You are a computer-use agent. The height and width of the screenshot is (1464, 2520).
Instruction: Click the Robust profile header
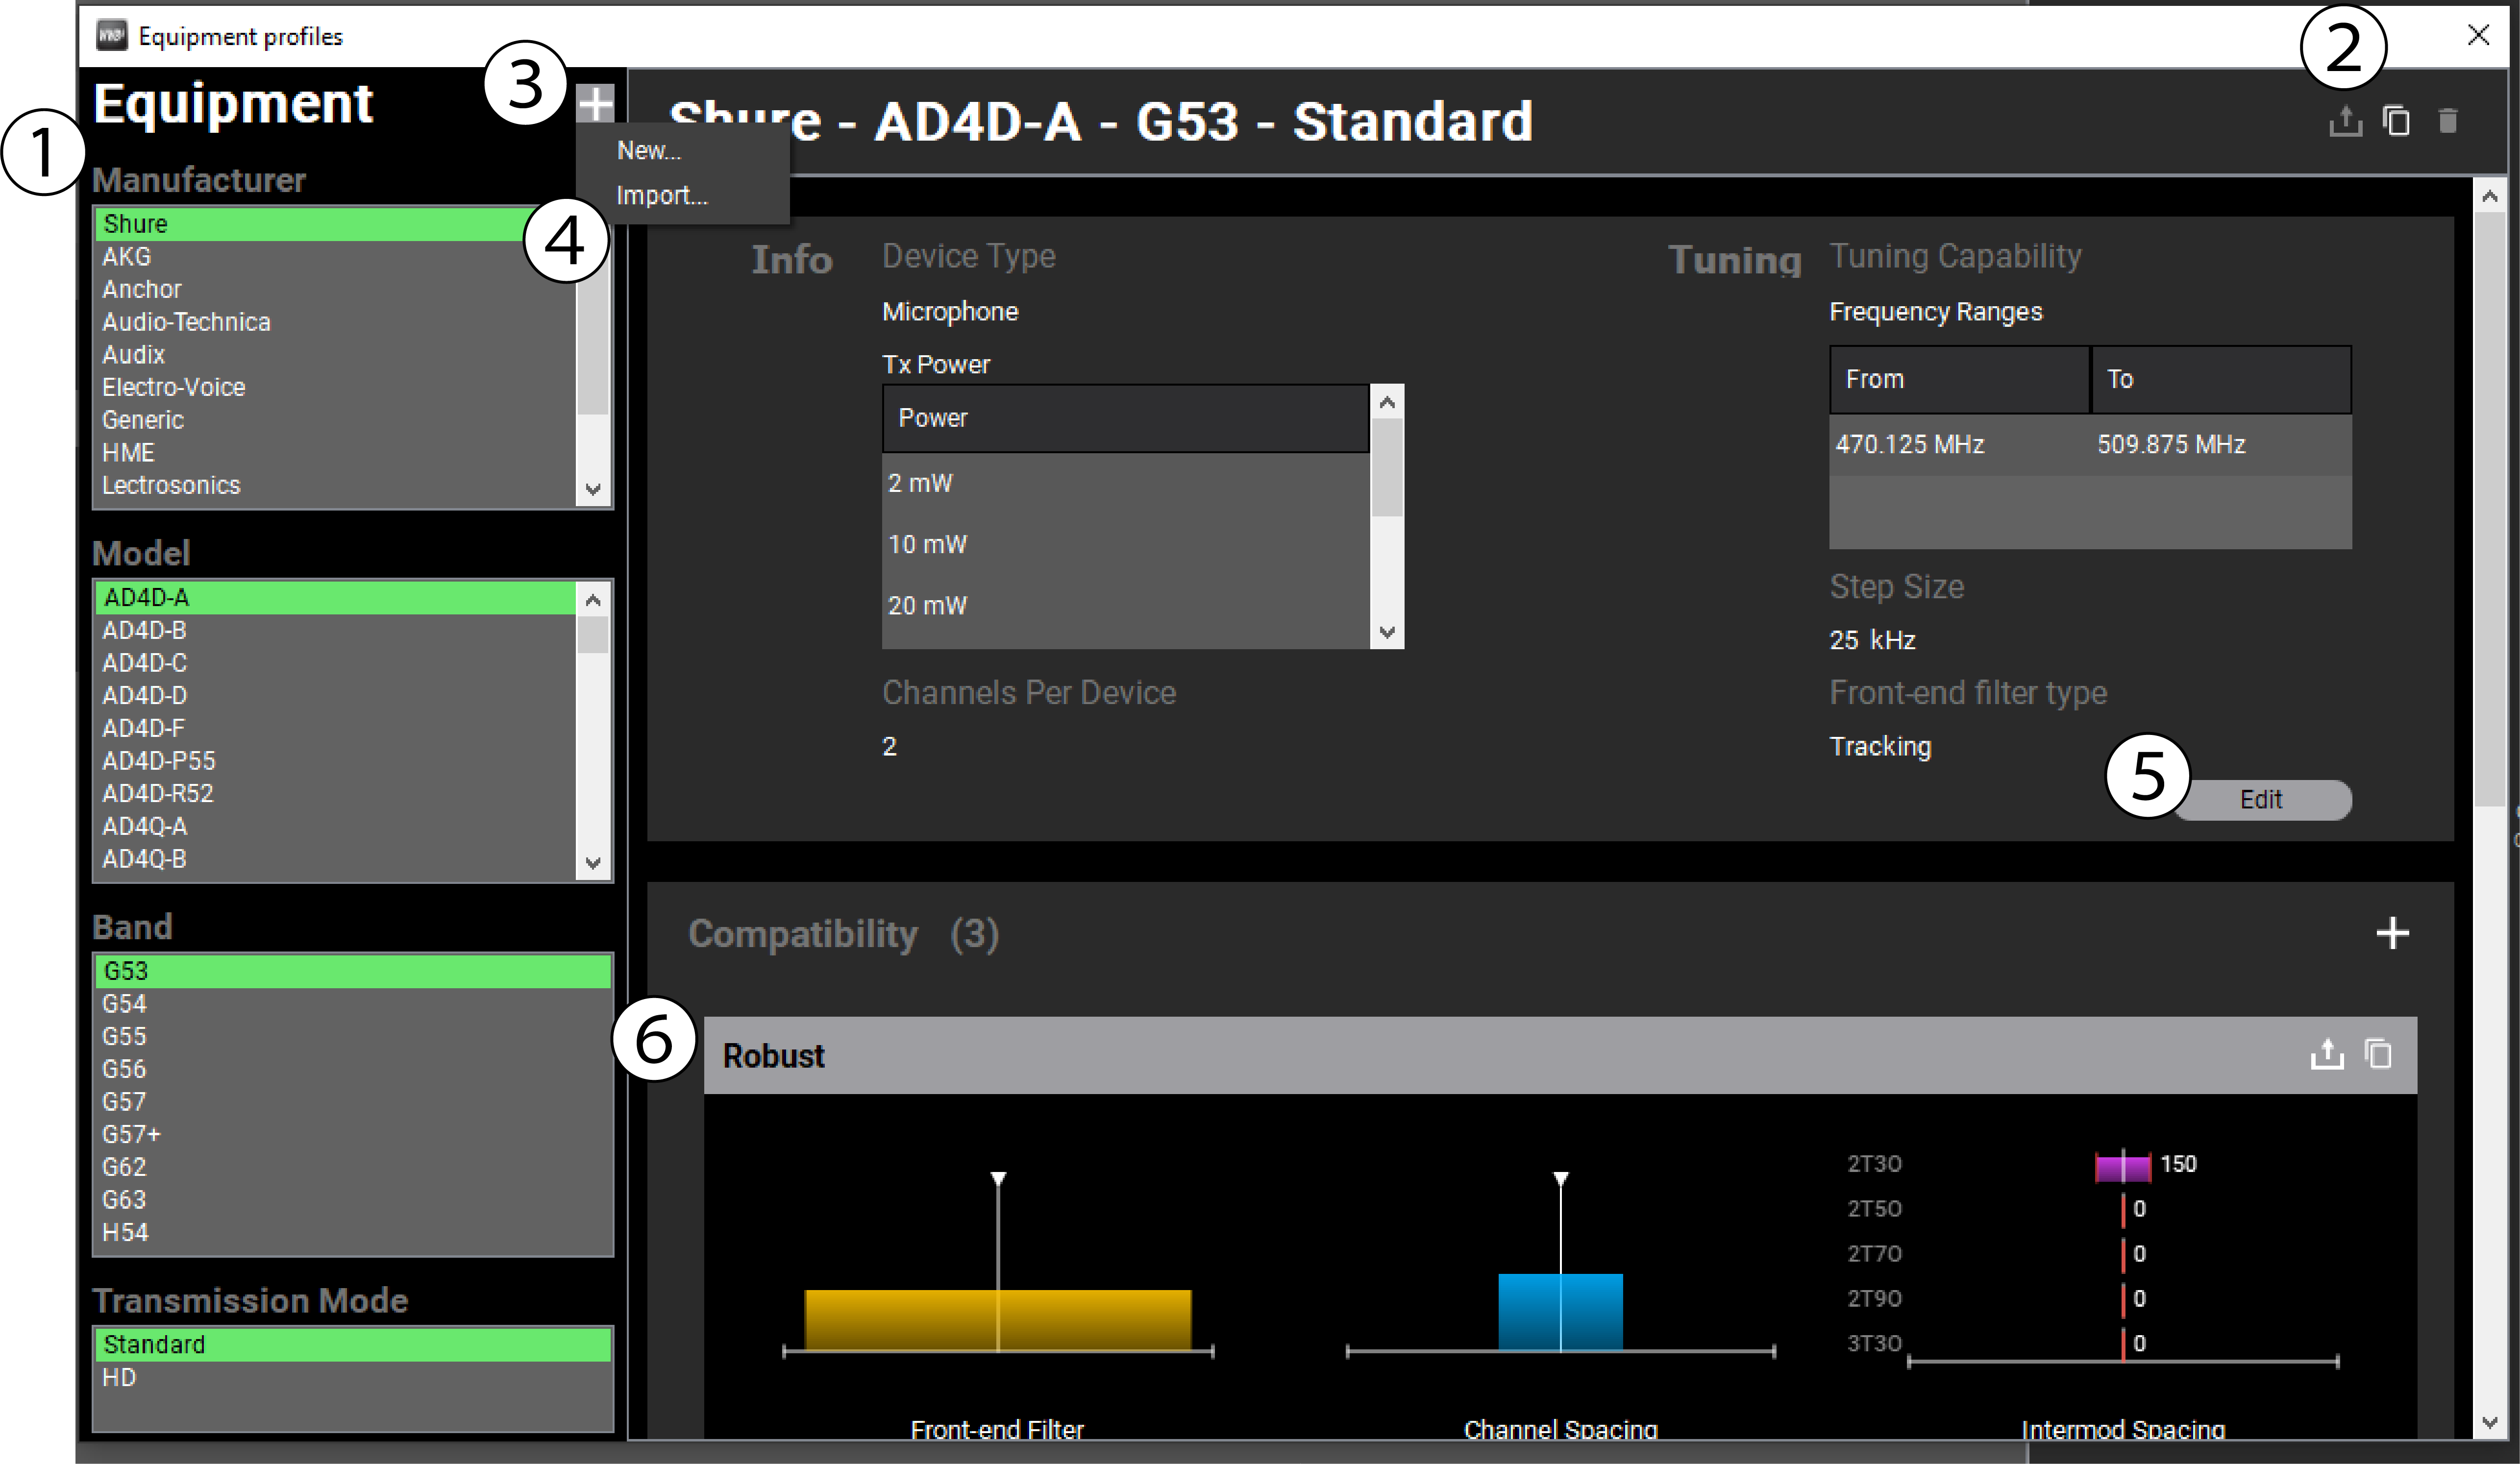pyautogui.click(x=1560, y=1055)
